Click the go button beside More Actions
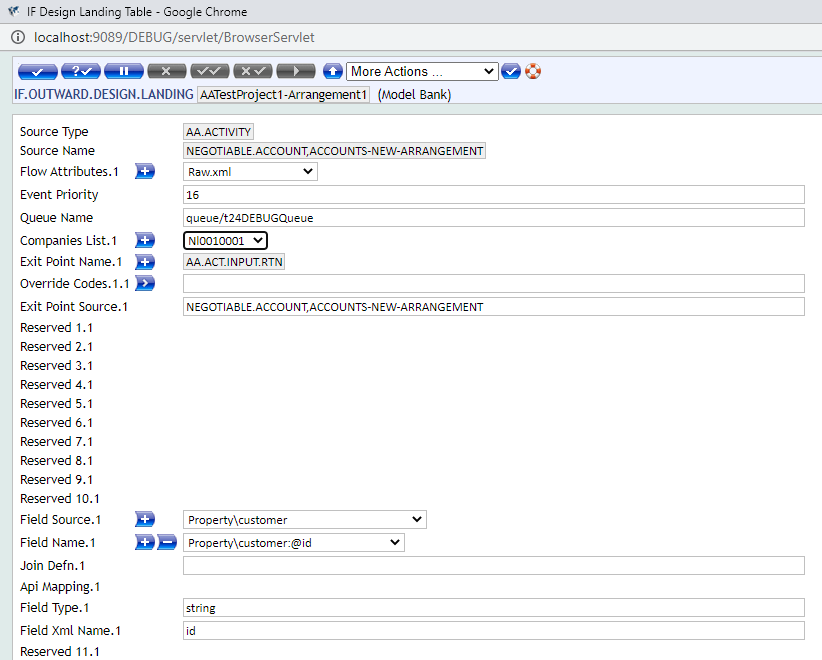The image size is (822, 660). point(511,72)
